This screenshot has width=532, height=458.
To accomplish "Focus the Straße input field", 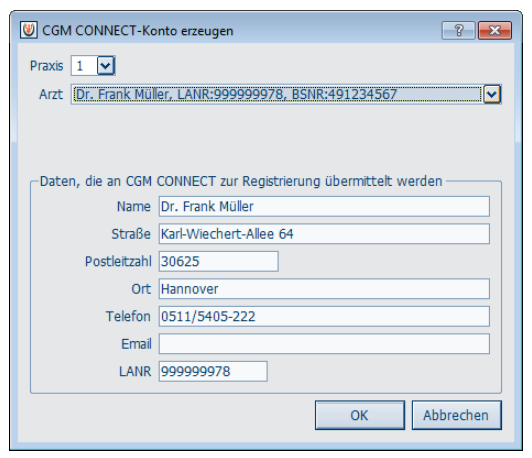I will [x=324, y=234].
